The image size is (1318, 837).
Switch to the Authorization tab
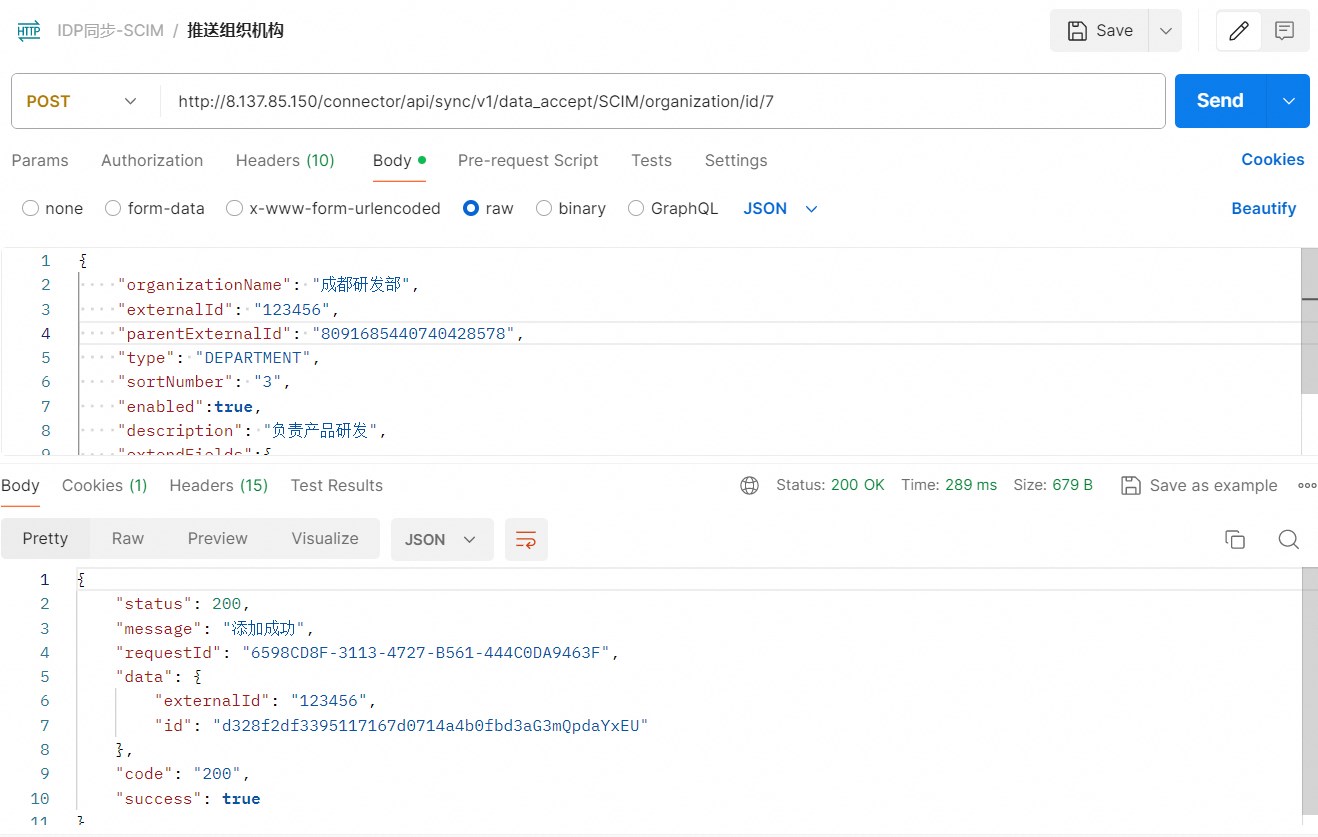[x=152, y=161]
